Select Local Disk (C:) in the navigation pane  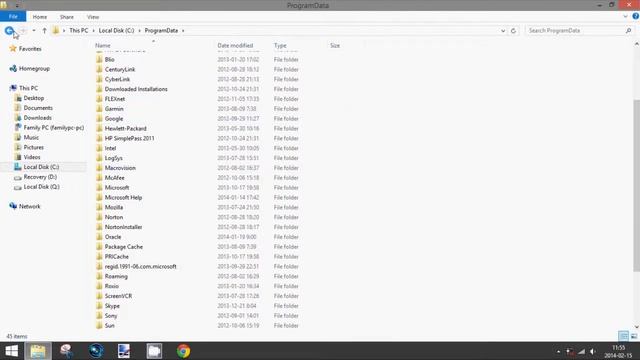[x=41, y=167]
